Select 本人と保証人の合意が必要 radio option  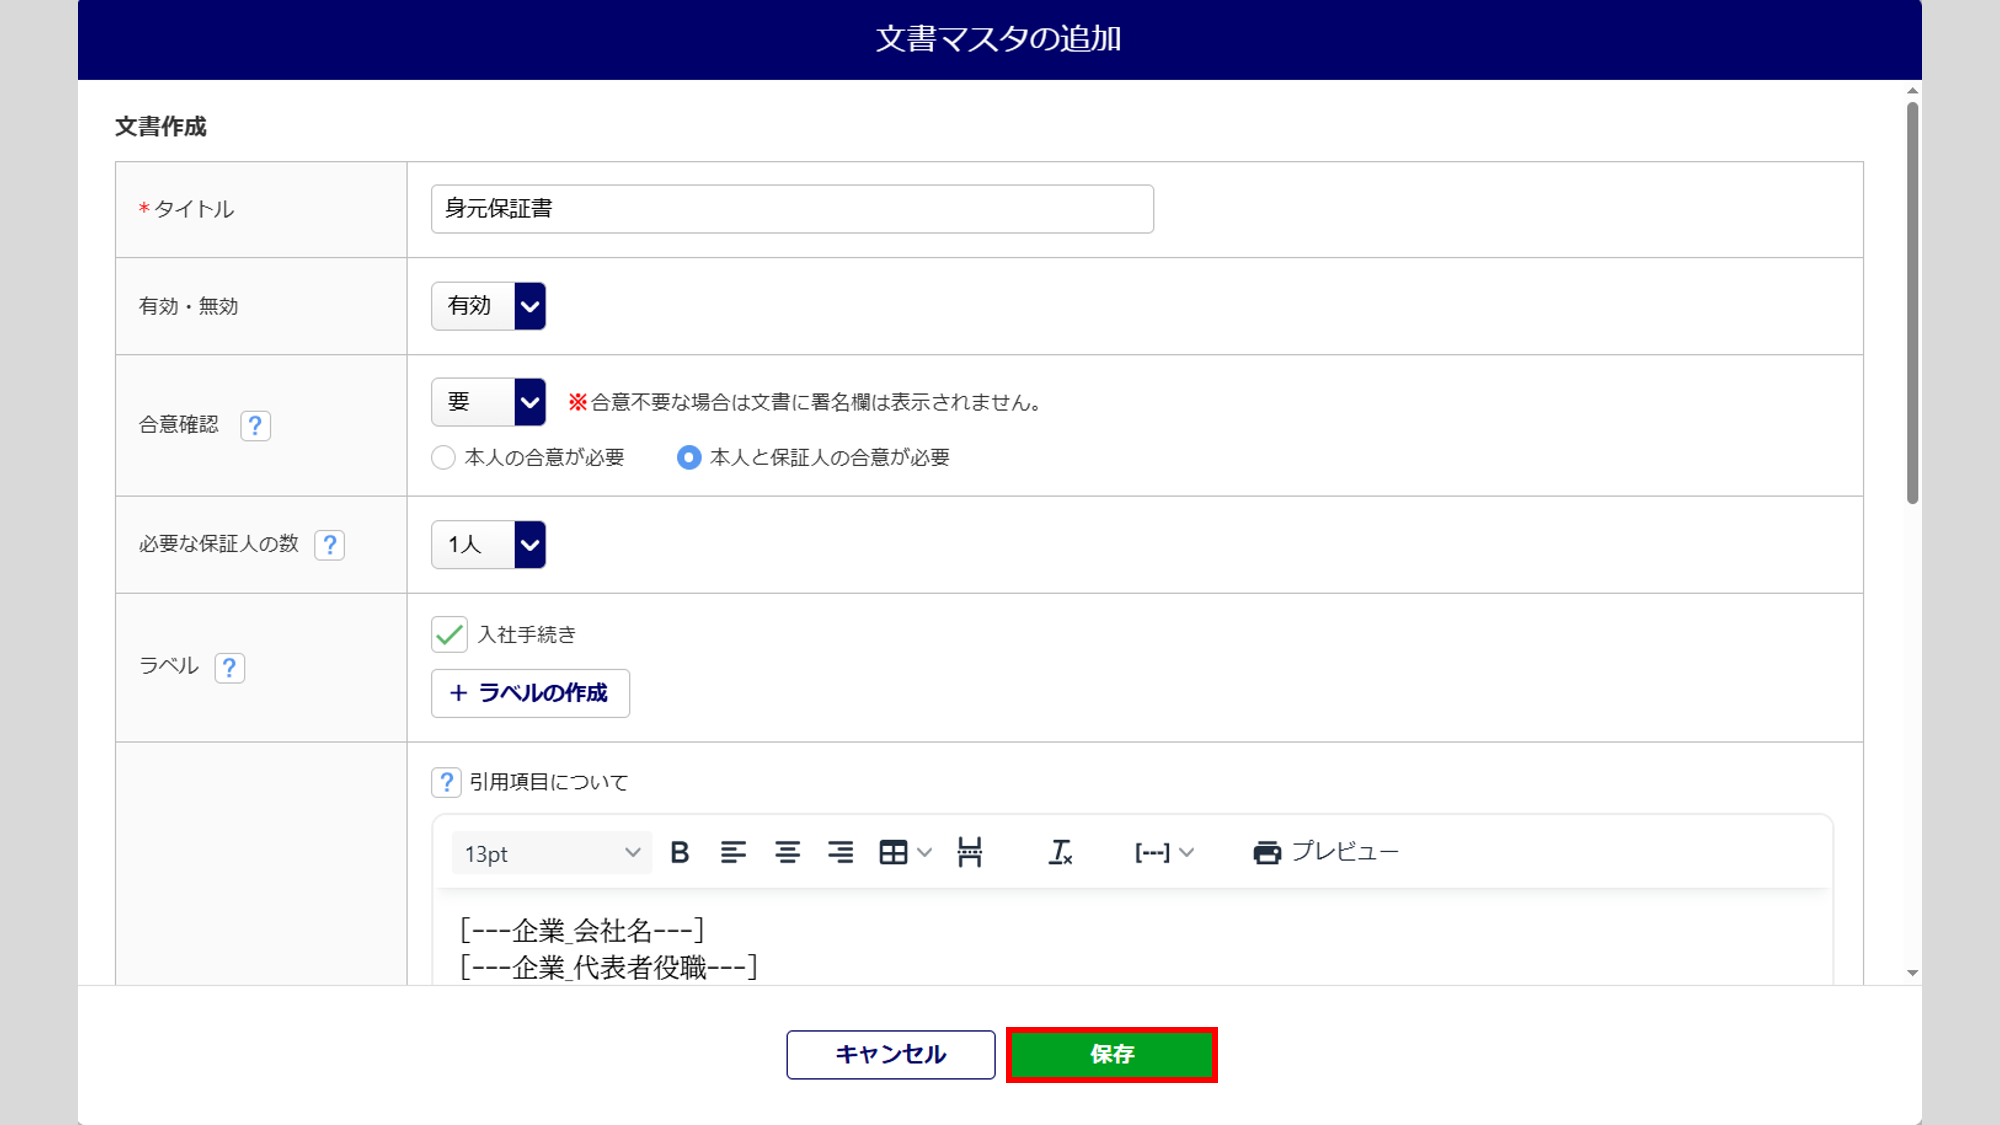[689, 458]
